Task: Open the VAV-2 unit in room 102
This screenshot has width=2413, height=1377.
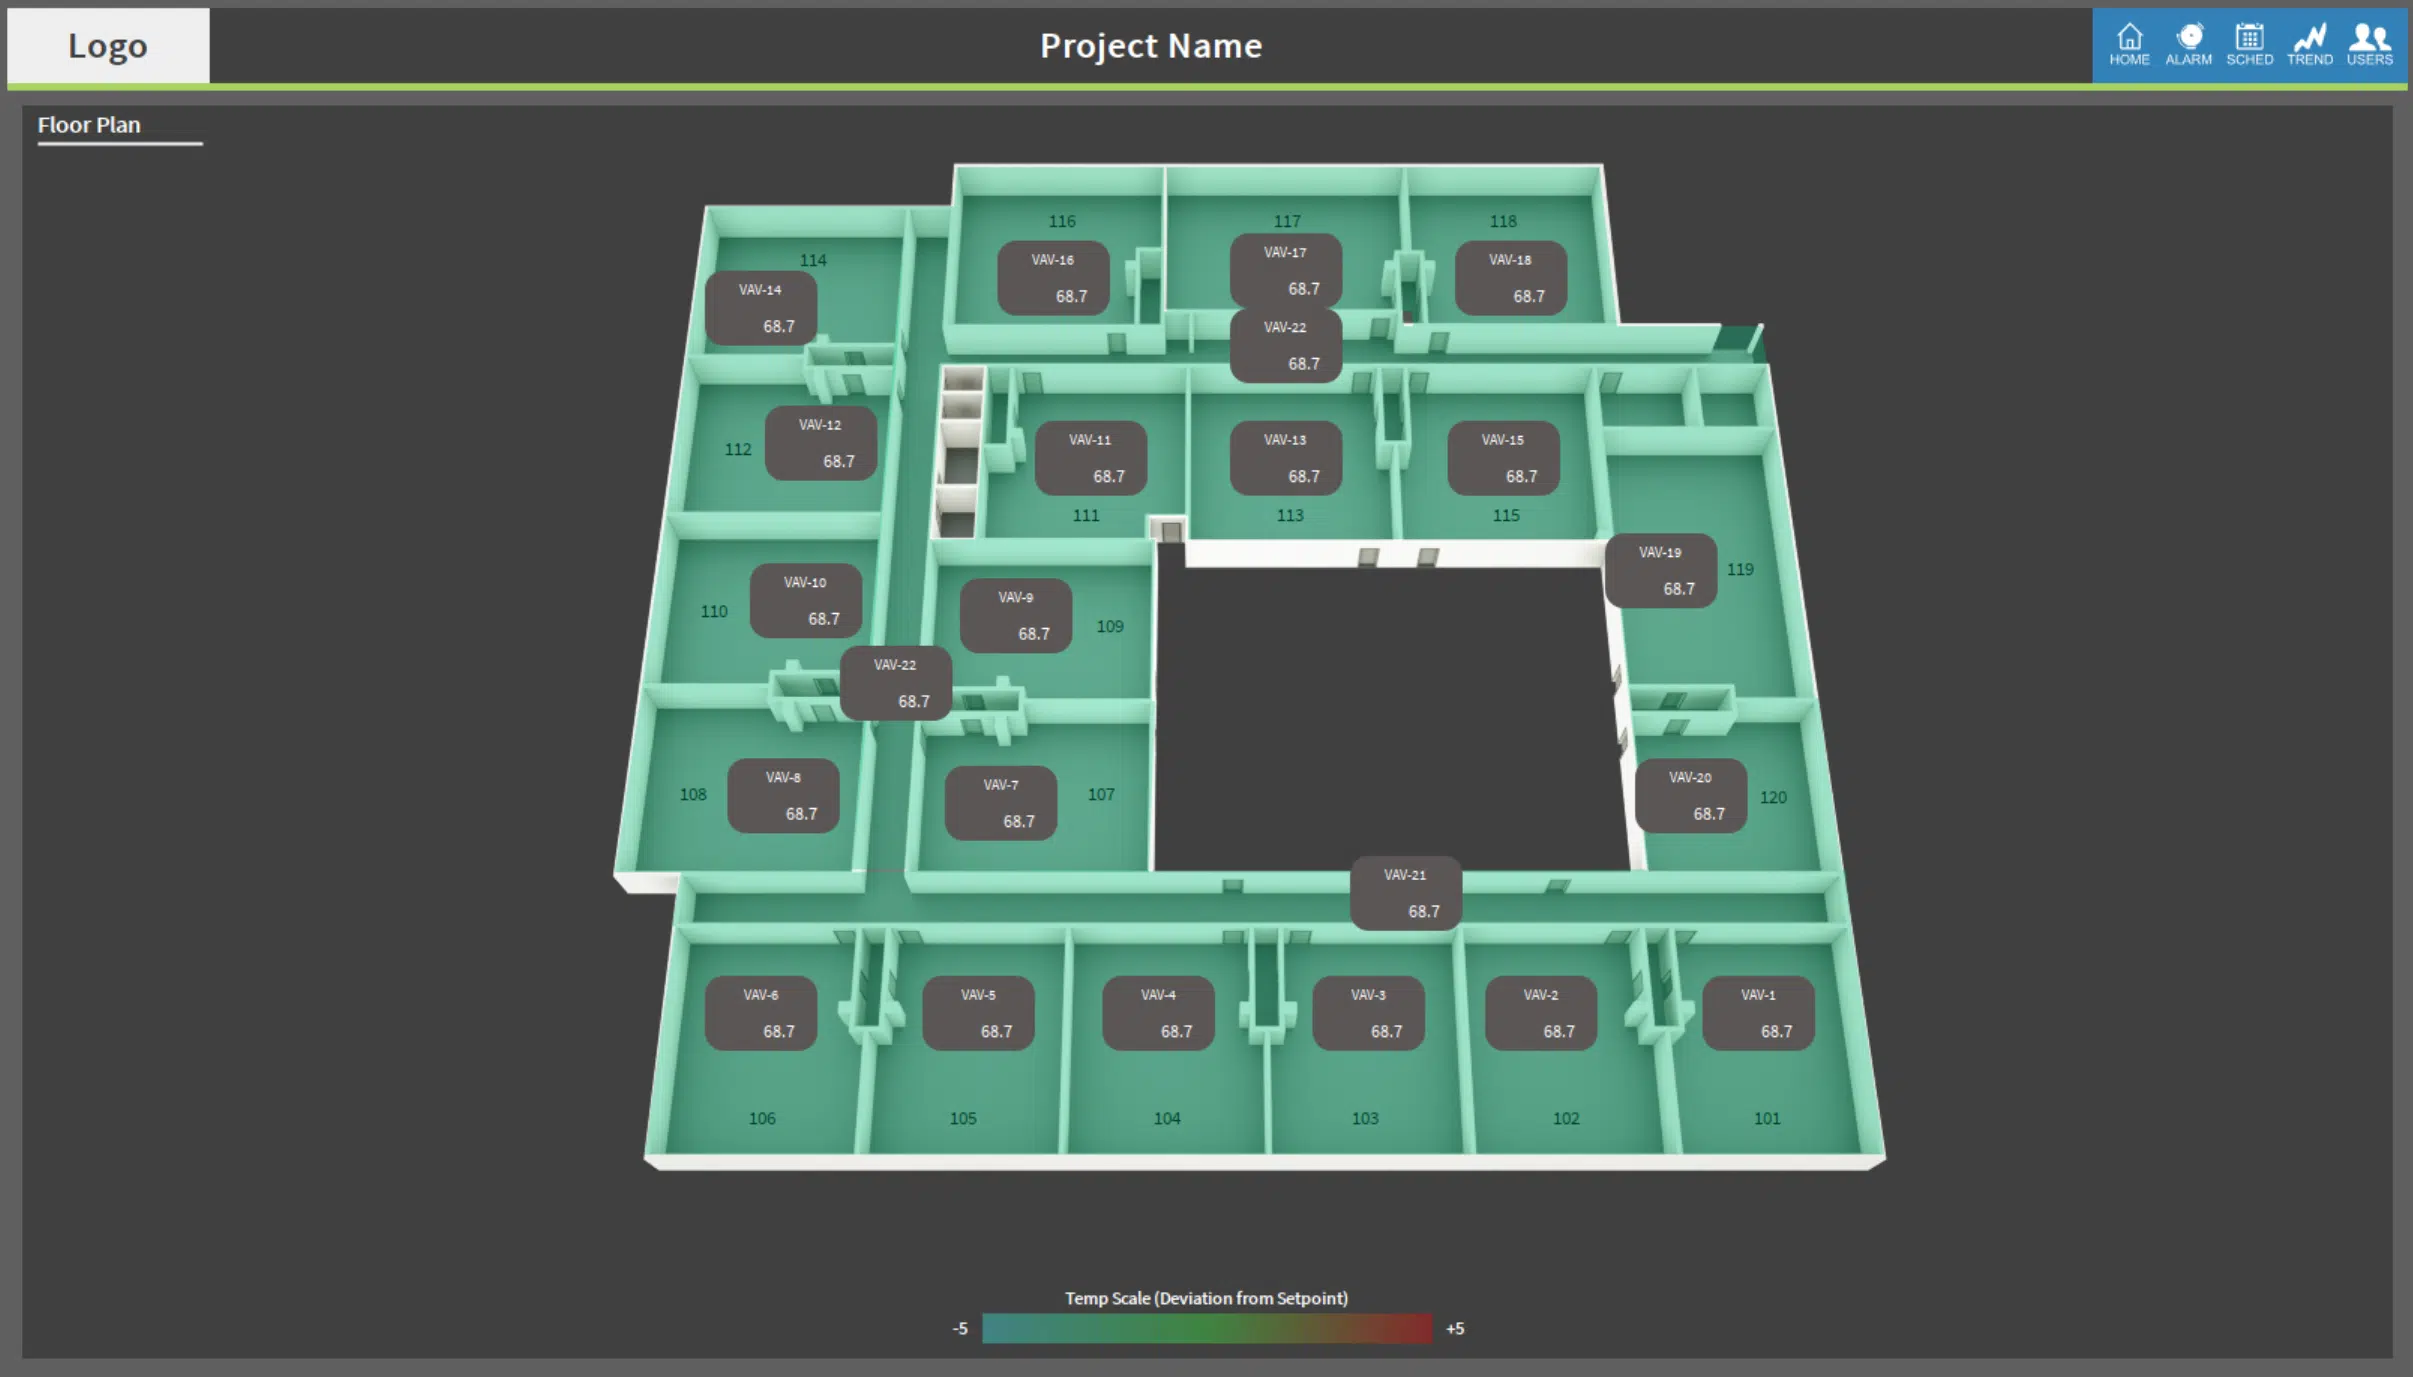Action: click(x=1541, y=1012)
